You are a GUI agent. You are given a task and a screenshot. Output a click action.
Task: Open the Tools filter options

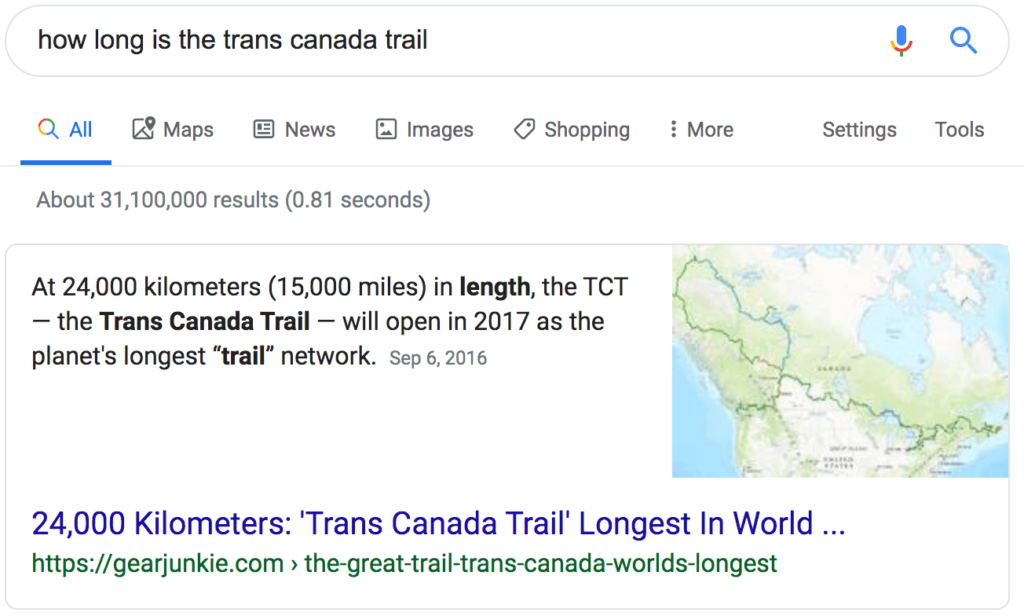click(x=958, y=129)
